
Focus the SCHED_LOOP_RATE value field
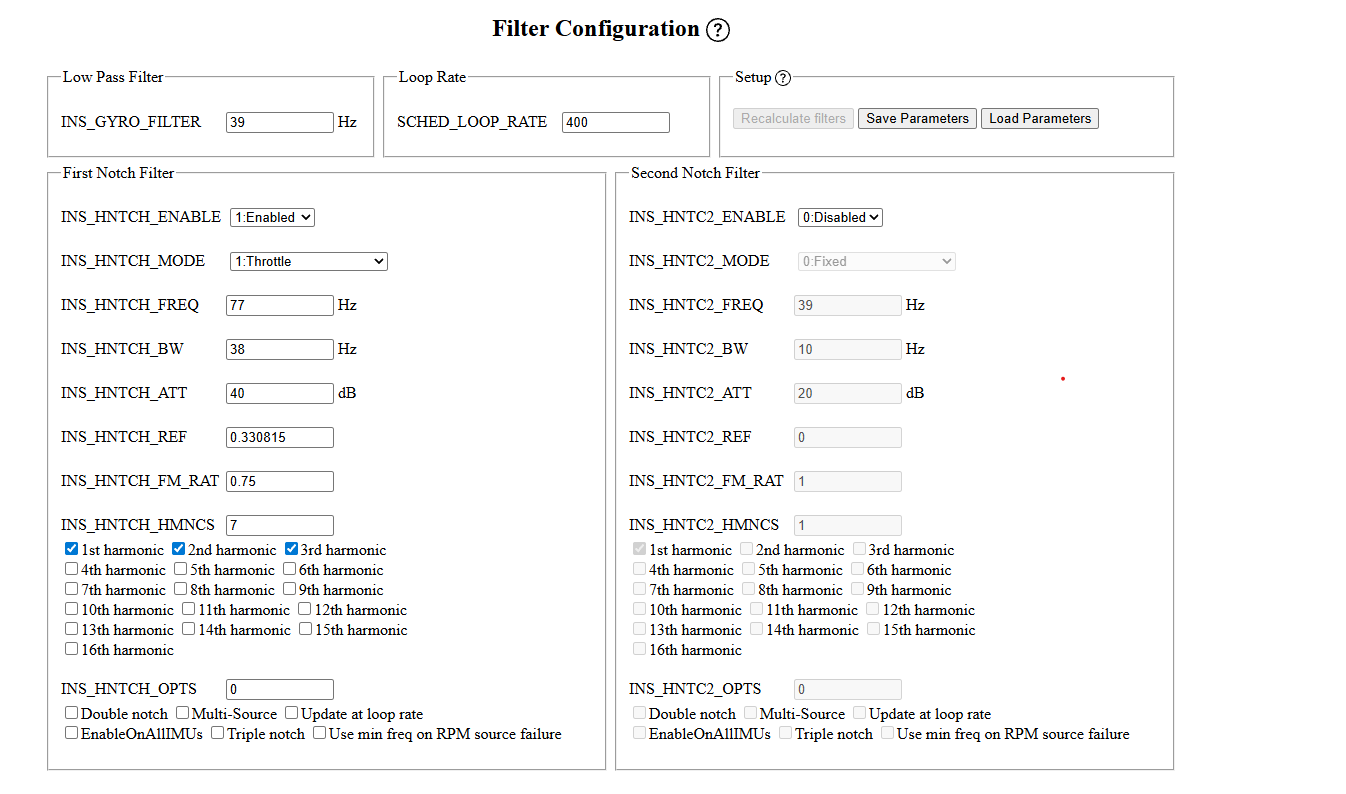(x=615, y=122)
